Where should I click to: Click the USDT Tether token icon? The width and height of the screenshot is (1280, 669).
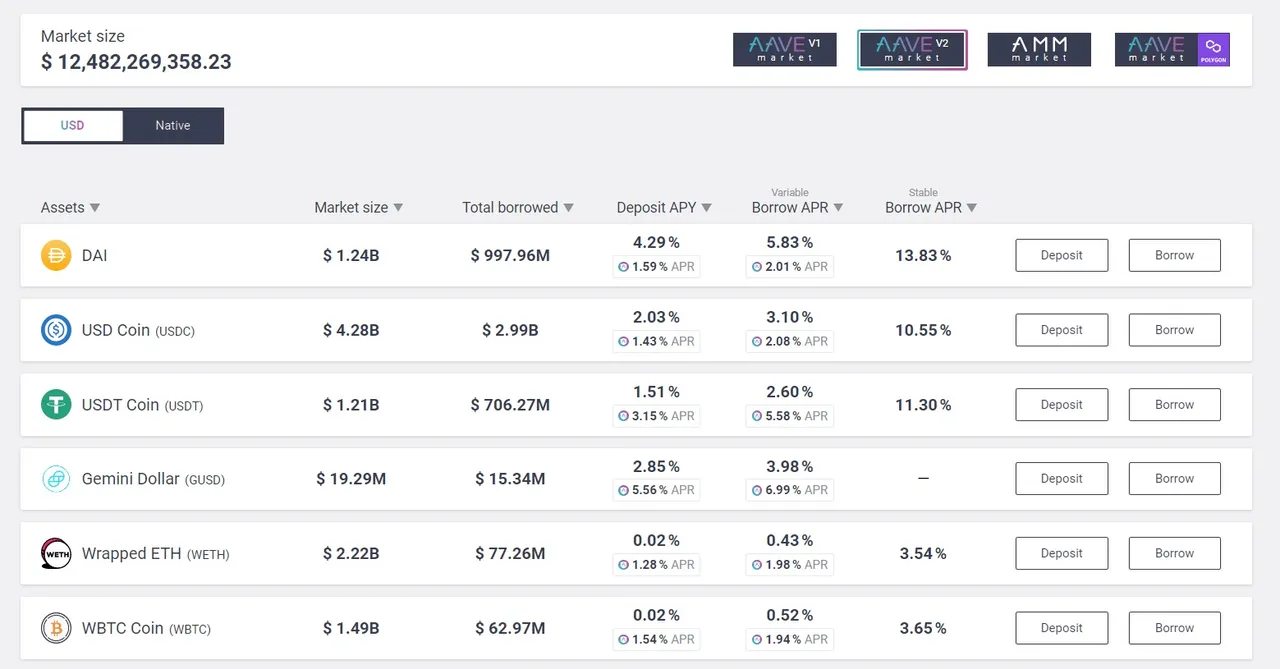[56, 405]
